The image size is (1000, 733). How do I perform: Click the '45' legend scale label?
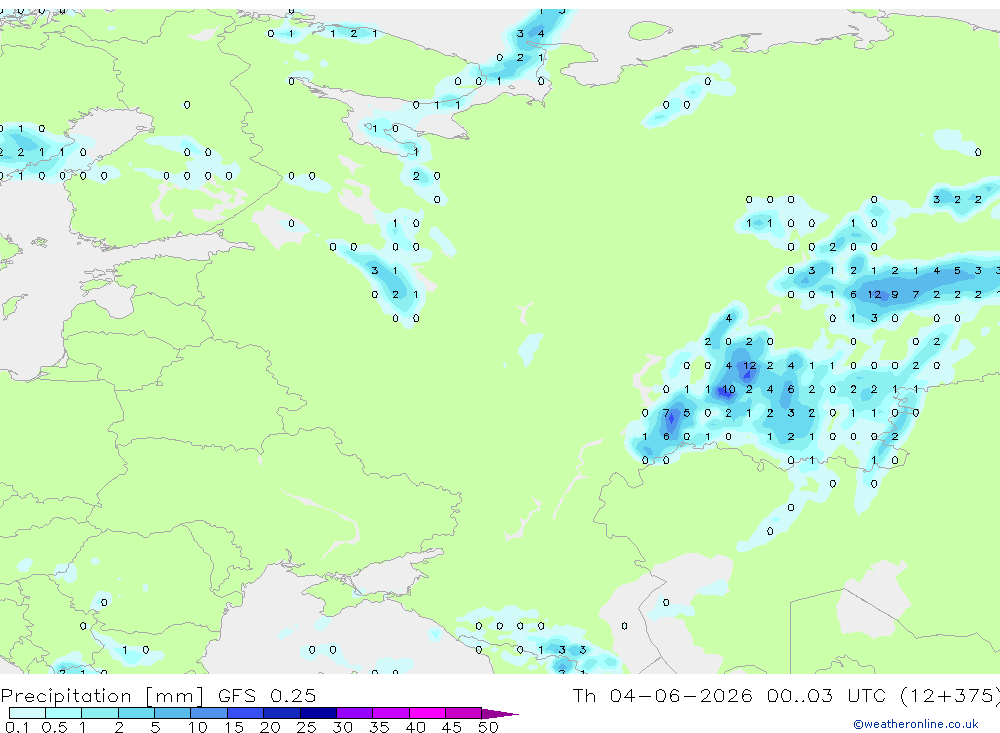452,727
